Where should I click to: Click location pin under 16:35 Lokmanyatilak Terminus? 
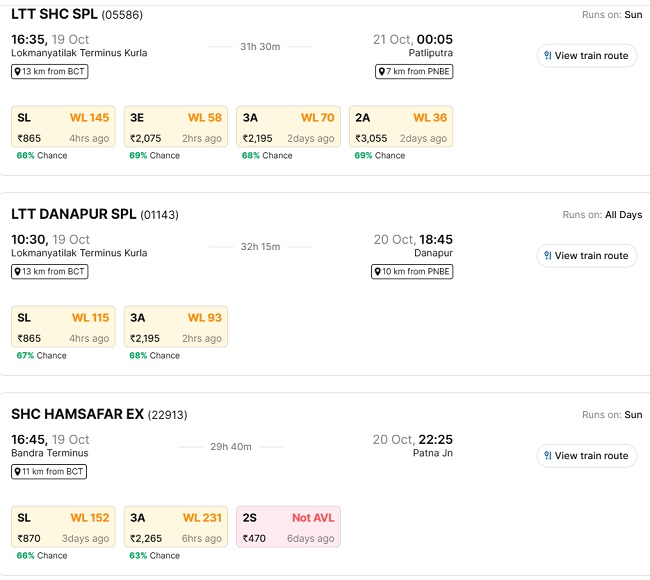(18, 72)
